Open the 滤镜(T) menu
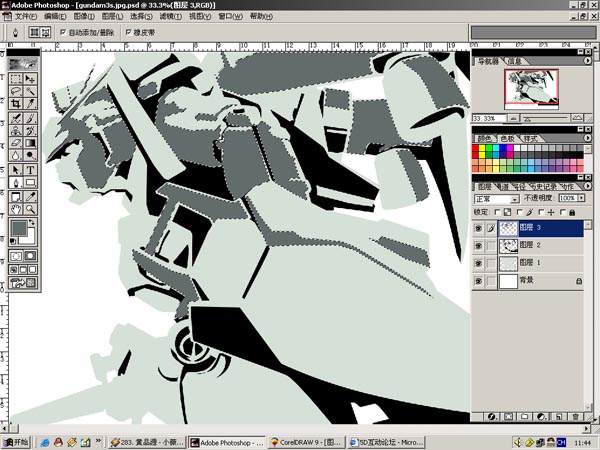Viewport: 600px width, 450px height. click(171, 16)
